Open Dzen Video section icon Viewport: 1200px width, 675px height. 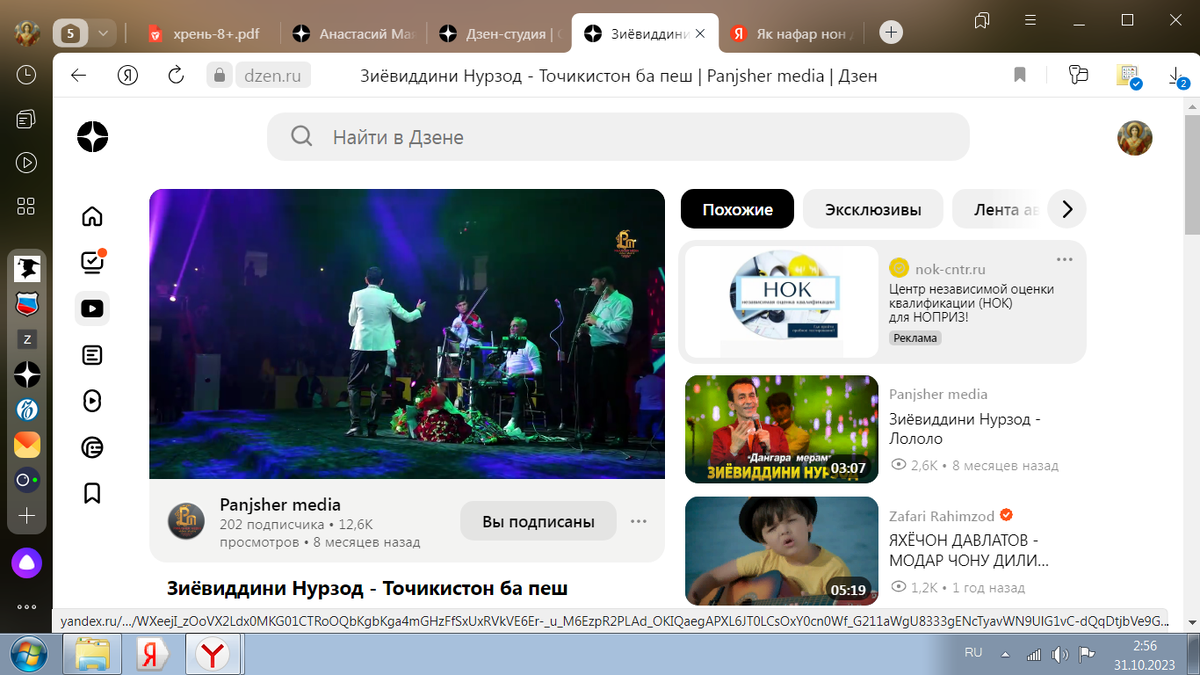[92, 309]
